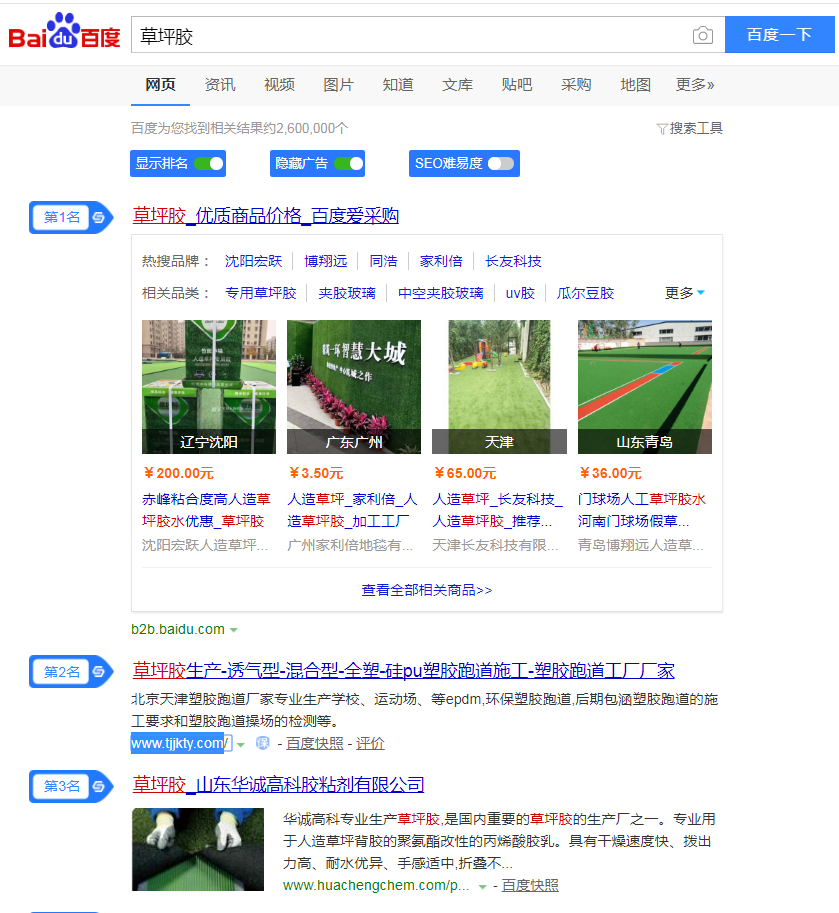The width and height of the screenshot is (839, 913).
Task: Open the 辽宁沈阳 product thumbnail
Action: pos(209,387)
